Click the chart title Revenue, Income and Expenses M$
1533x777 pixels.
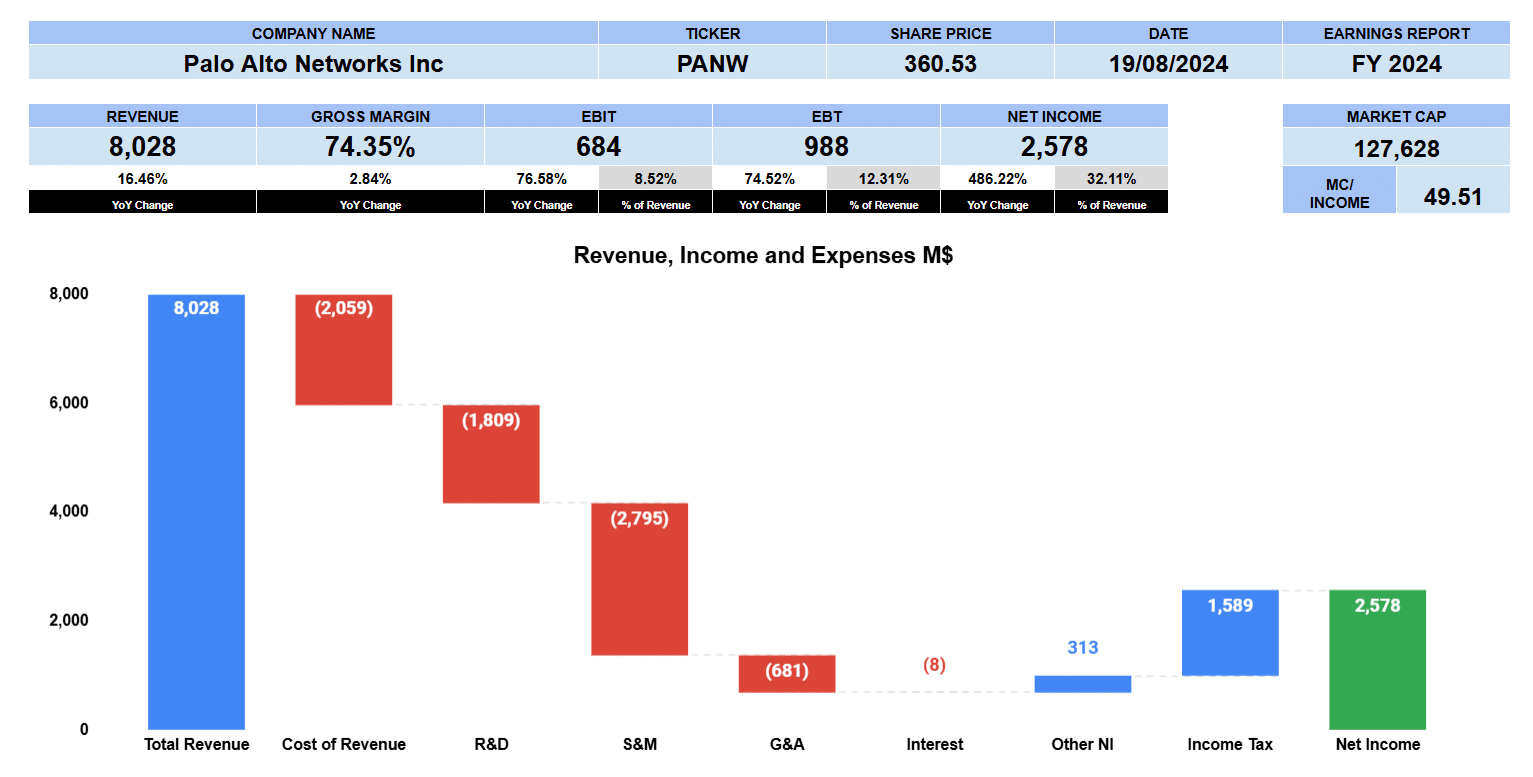point(763,255)
